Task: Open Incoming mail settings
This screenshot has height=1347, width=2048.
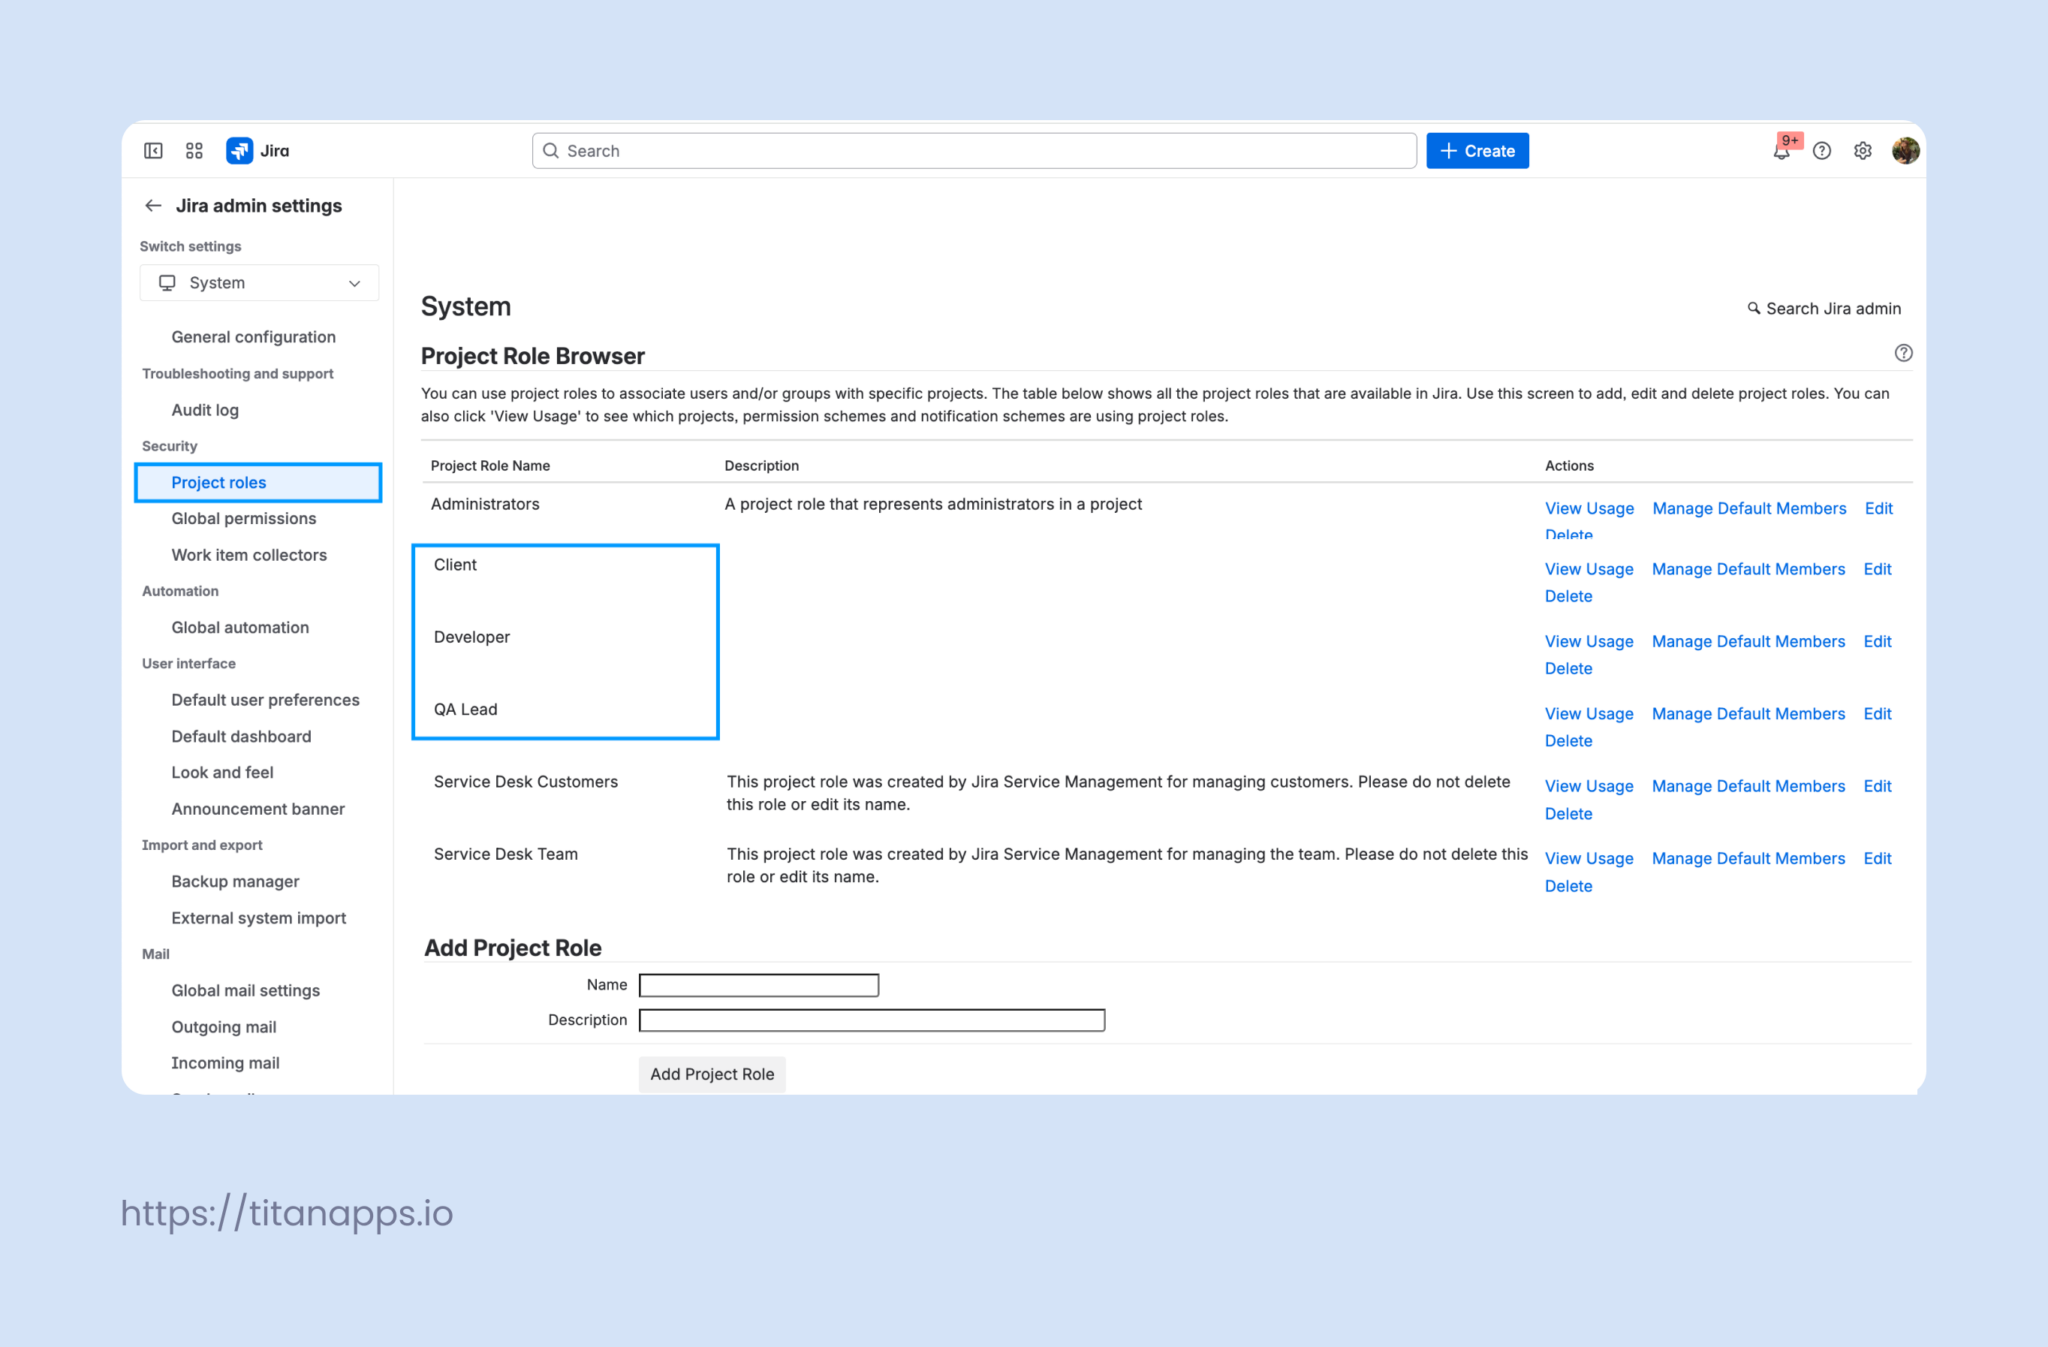Action: pos(225,1062)
